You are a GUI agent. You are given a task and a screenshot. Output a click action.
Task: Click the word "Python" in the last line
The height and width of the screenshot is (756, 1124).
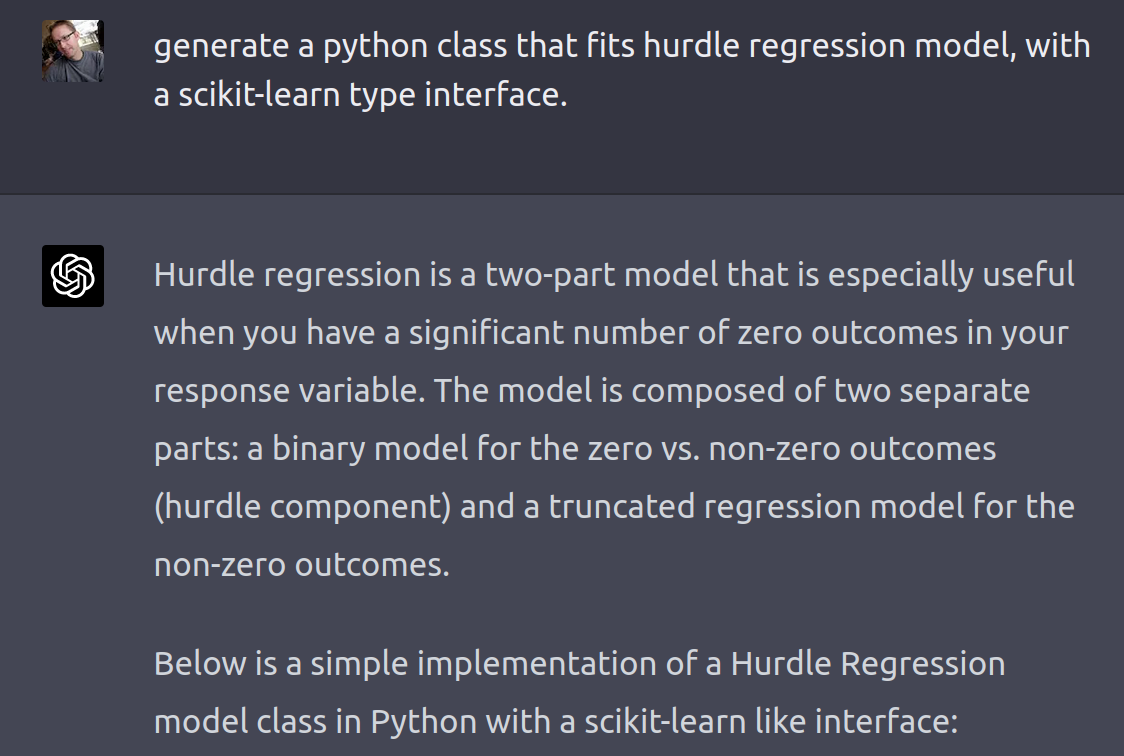click(x=425, y=721)
